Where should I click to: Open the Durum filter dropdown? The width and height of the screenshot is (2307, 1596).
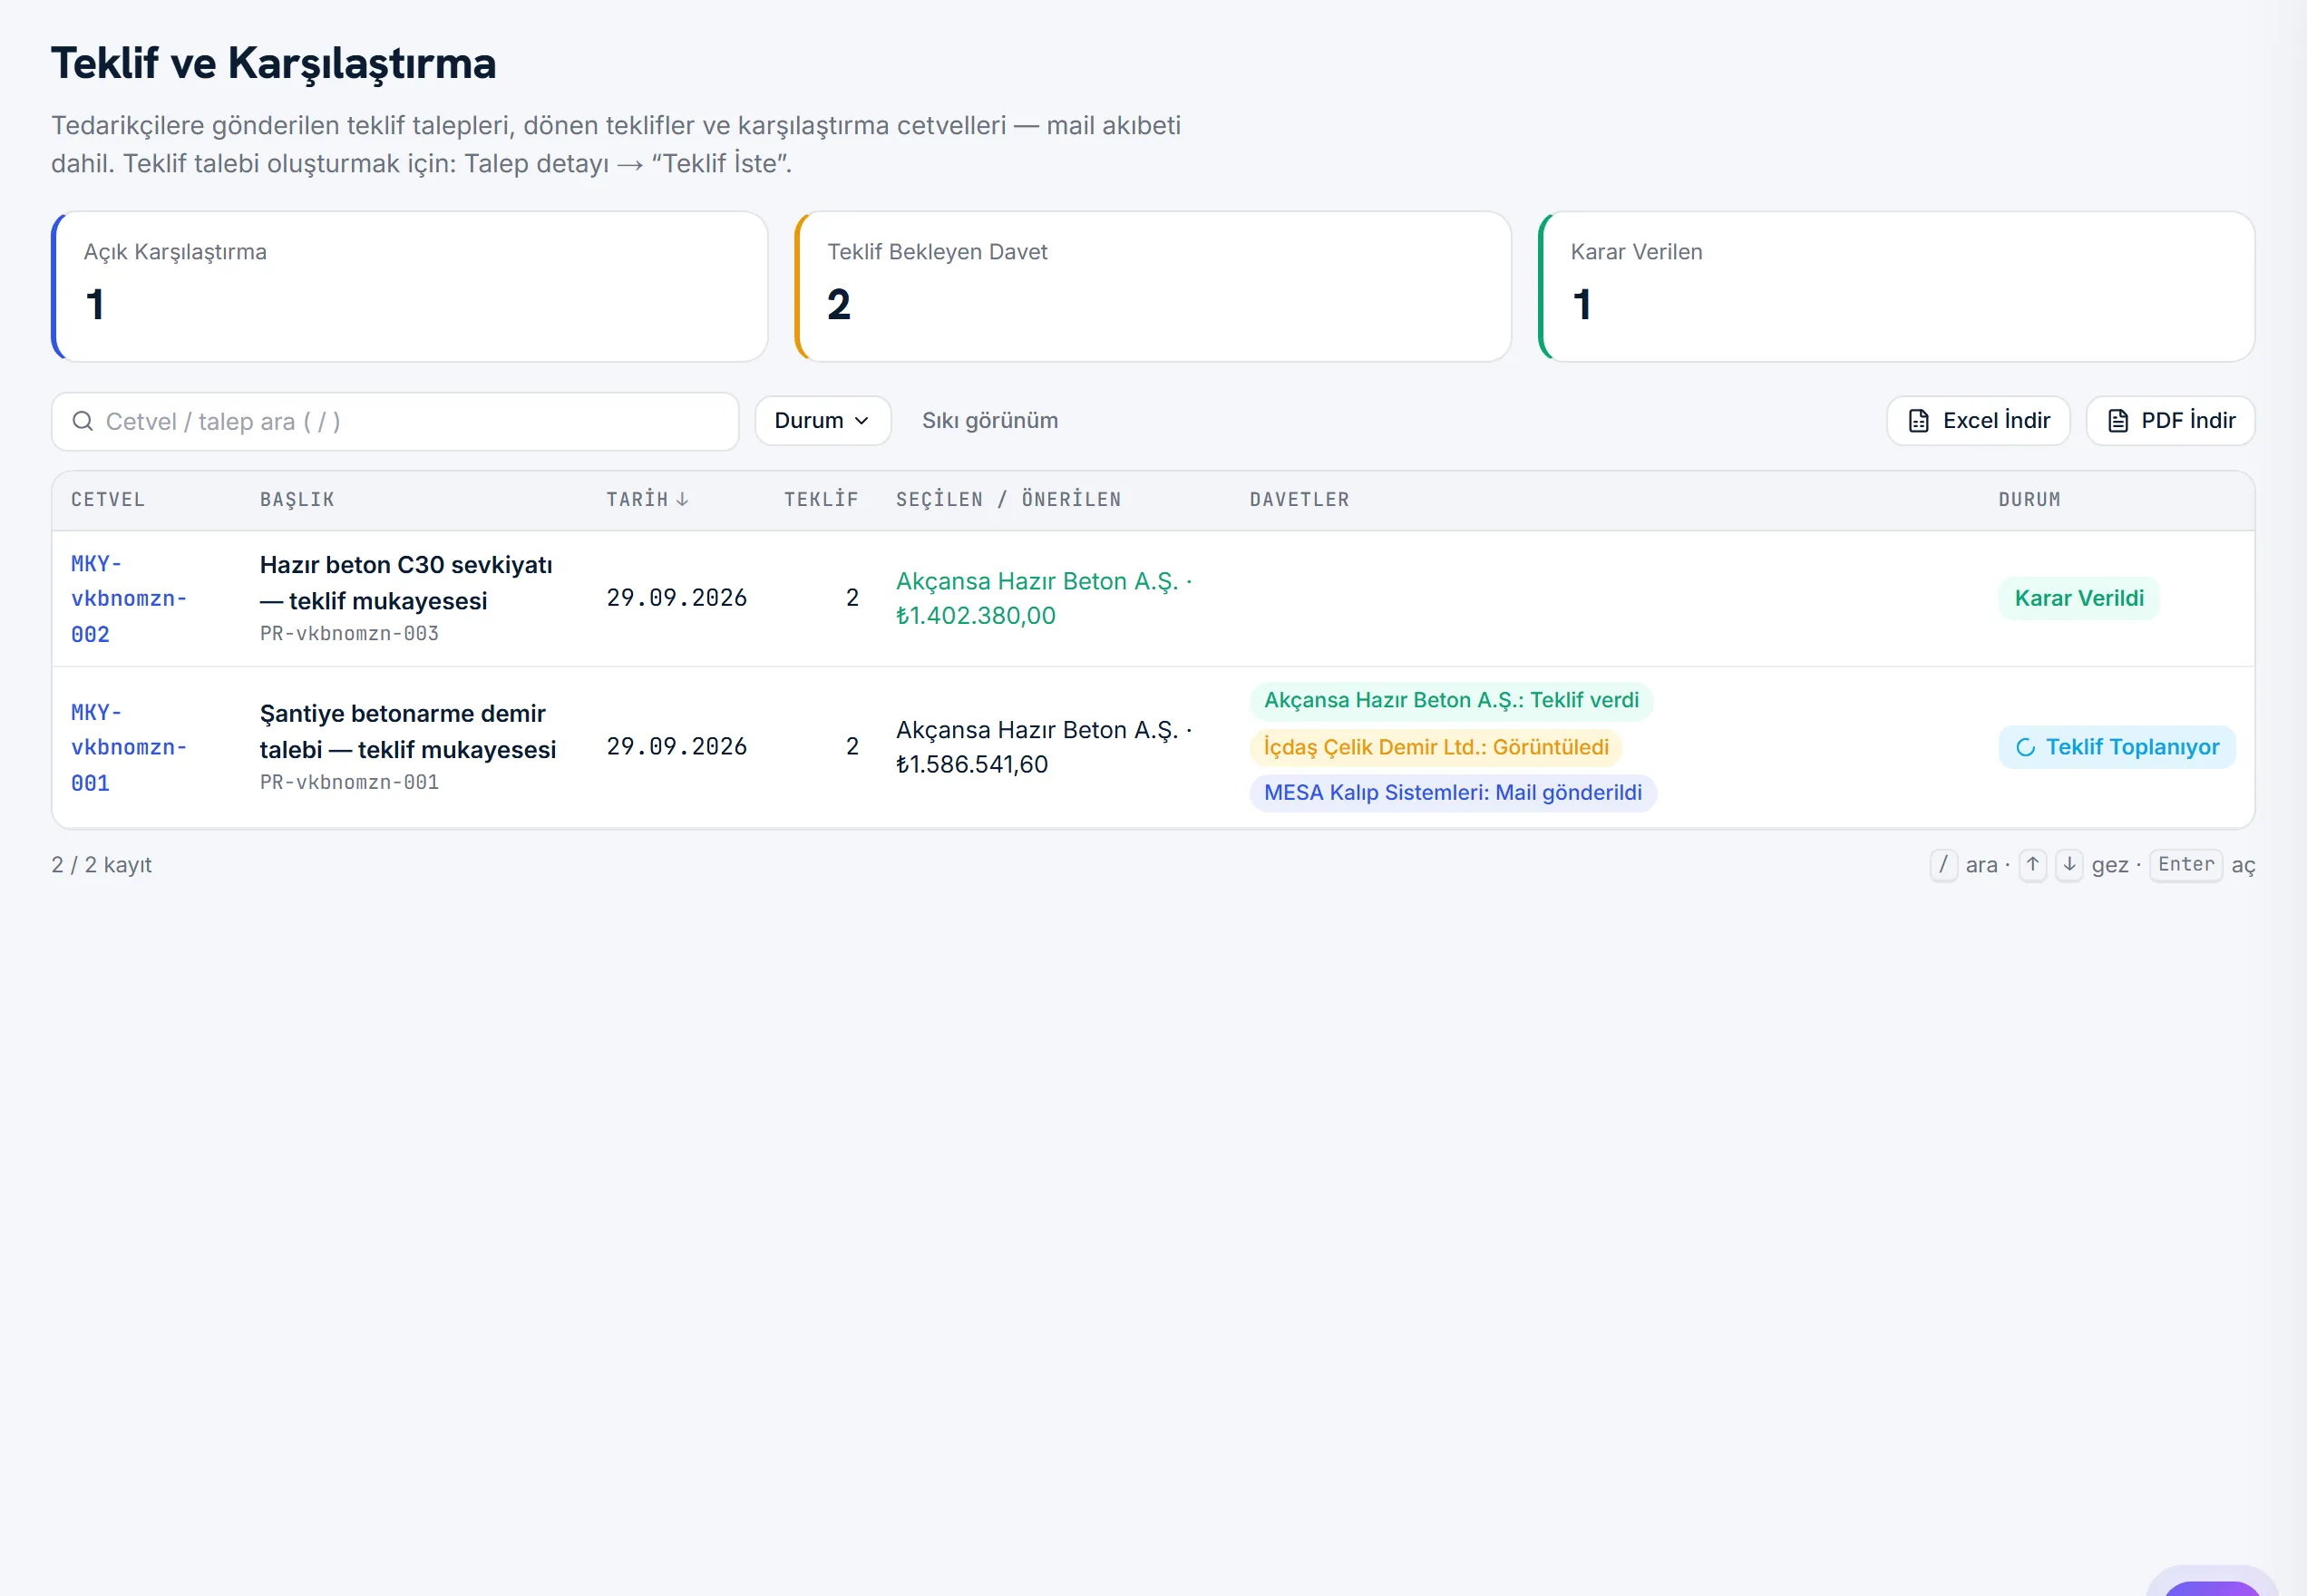(x=822, y=420)
